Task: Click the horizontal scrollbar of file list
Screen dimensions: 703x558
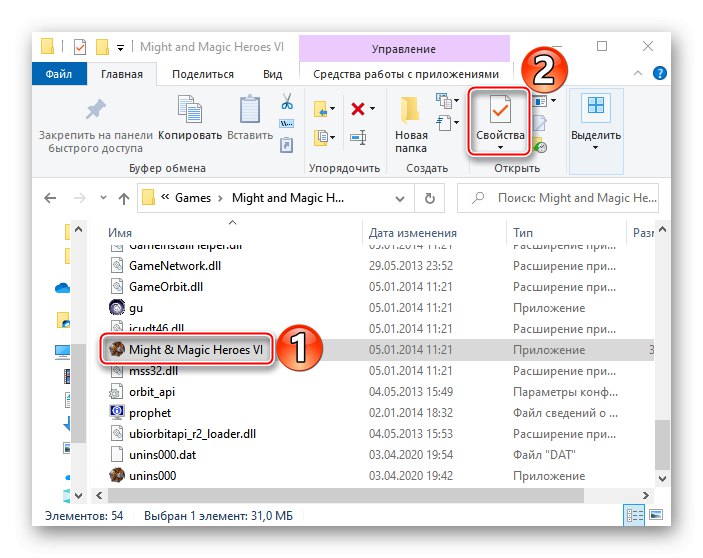Action: 346,495
